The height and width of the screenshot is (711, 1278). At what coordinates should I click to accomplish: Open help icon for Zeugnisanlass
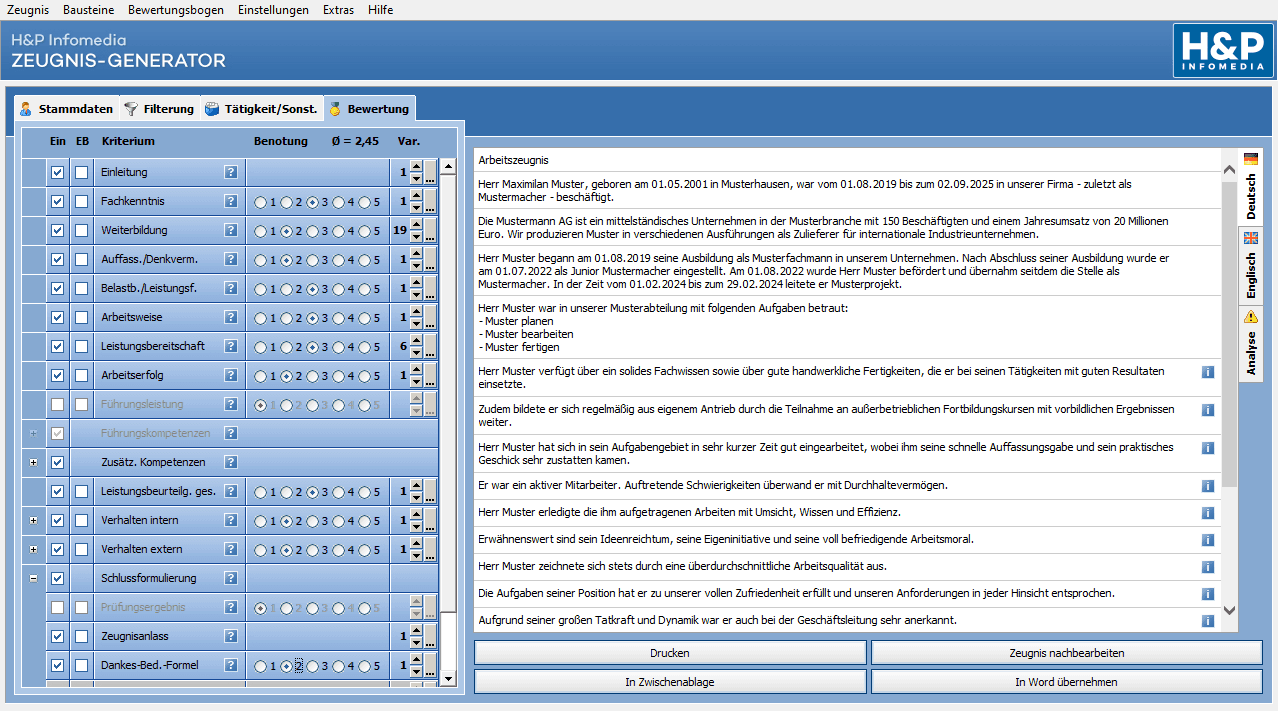coord(230,636)
